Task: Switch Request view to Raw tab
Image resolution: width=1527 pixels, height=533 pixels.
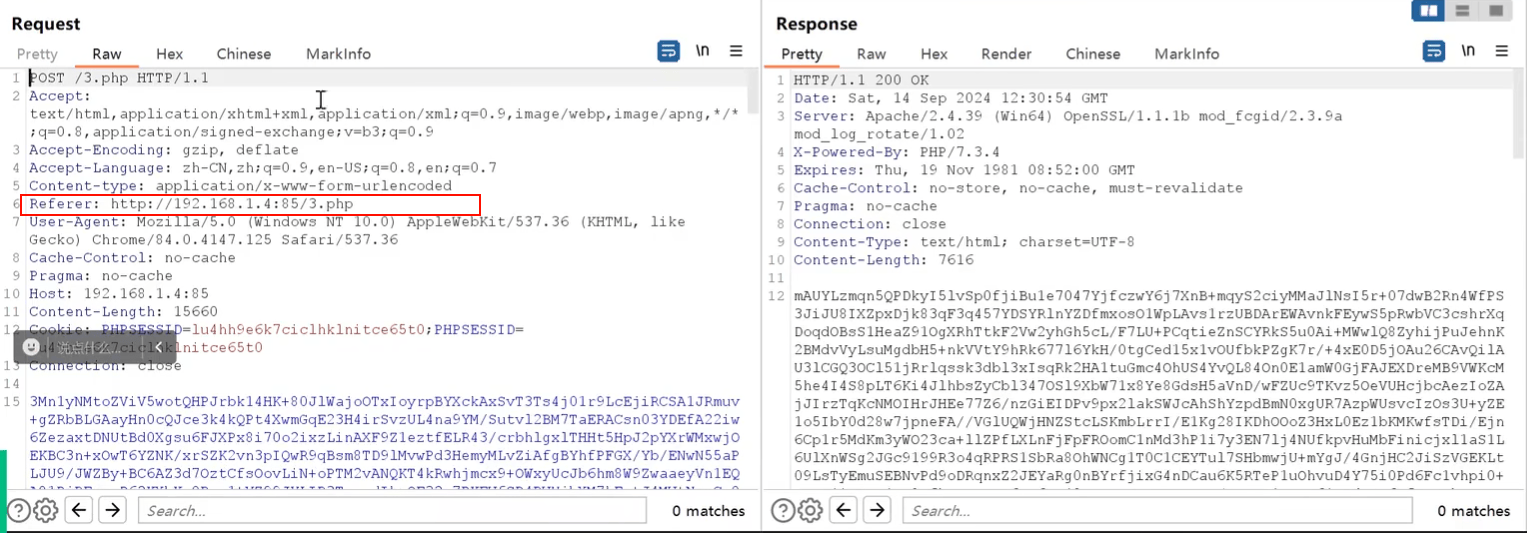Action: 107,54
